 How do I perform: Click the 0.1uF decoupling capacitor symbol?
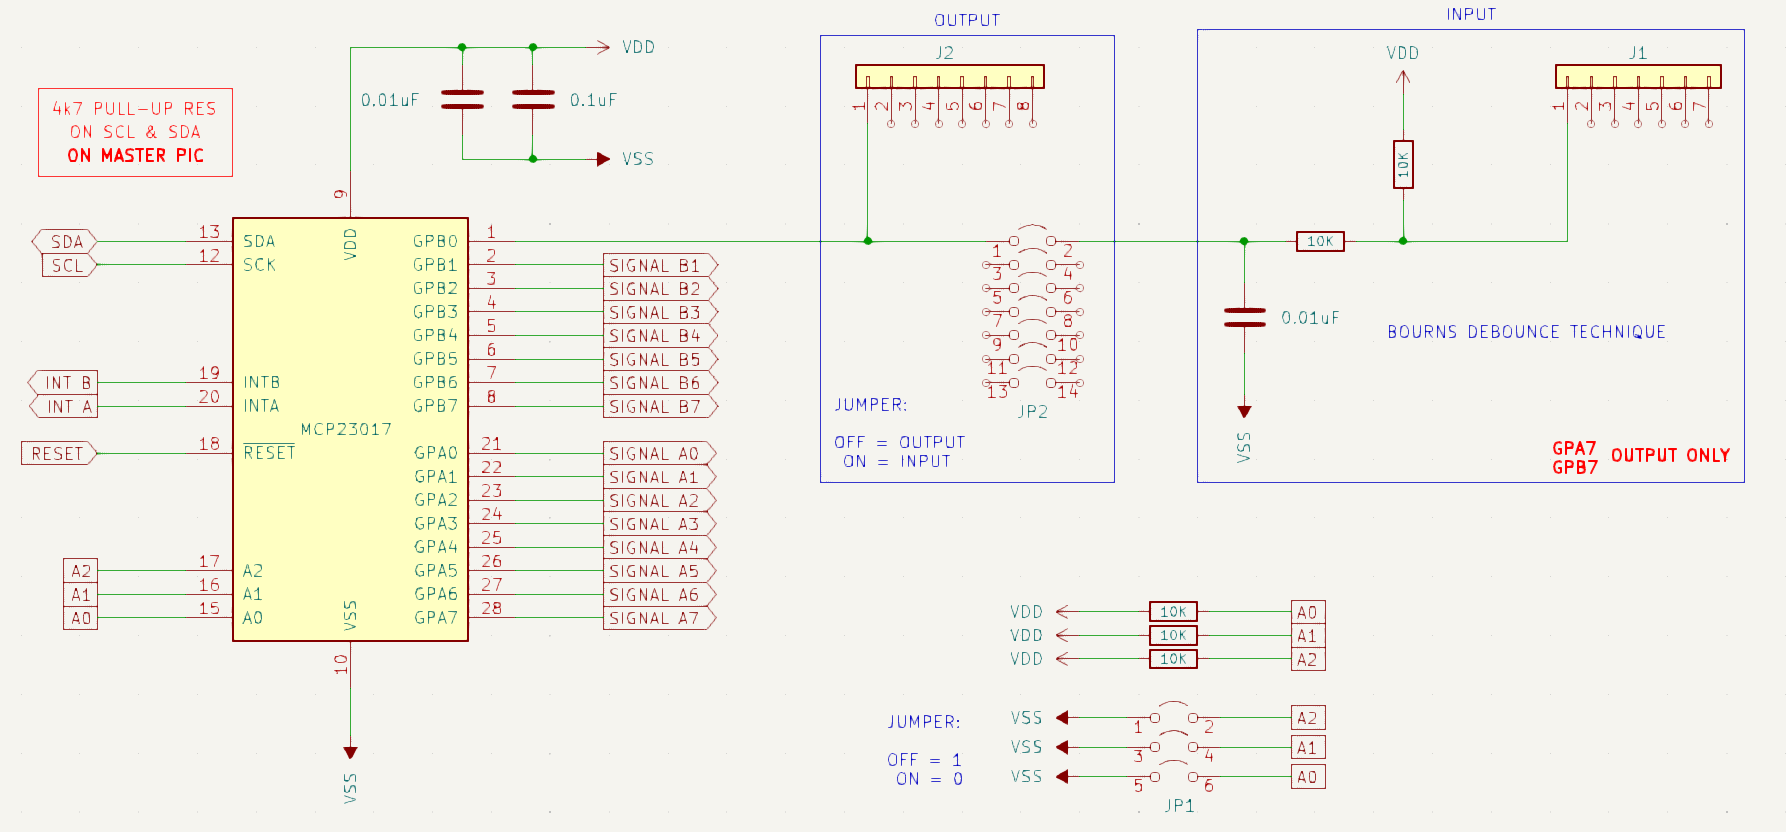click(x=532, y=99)
